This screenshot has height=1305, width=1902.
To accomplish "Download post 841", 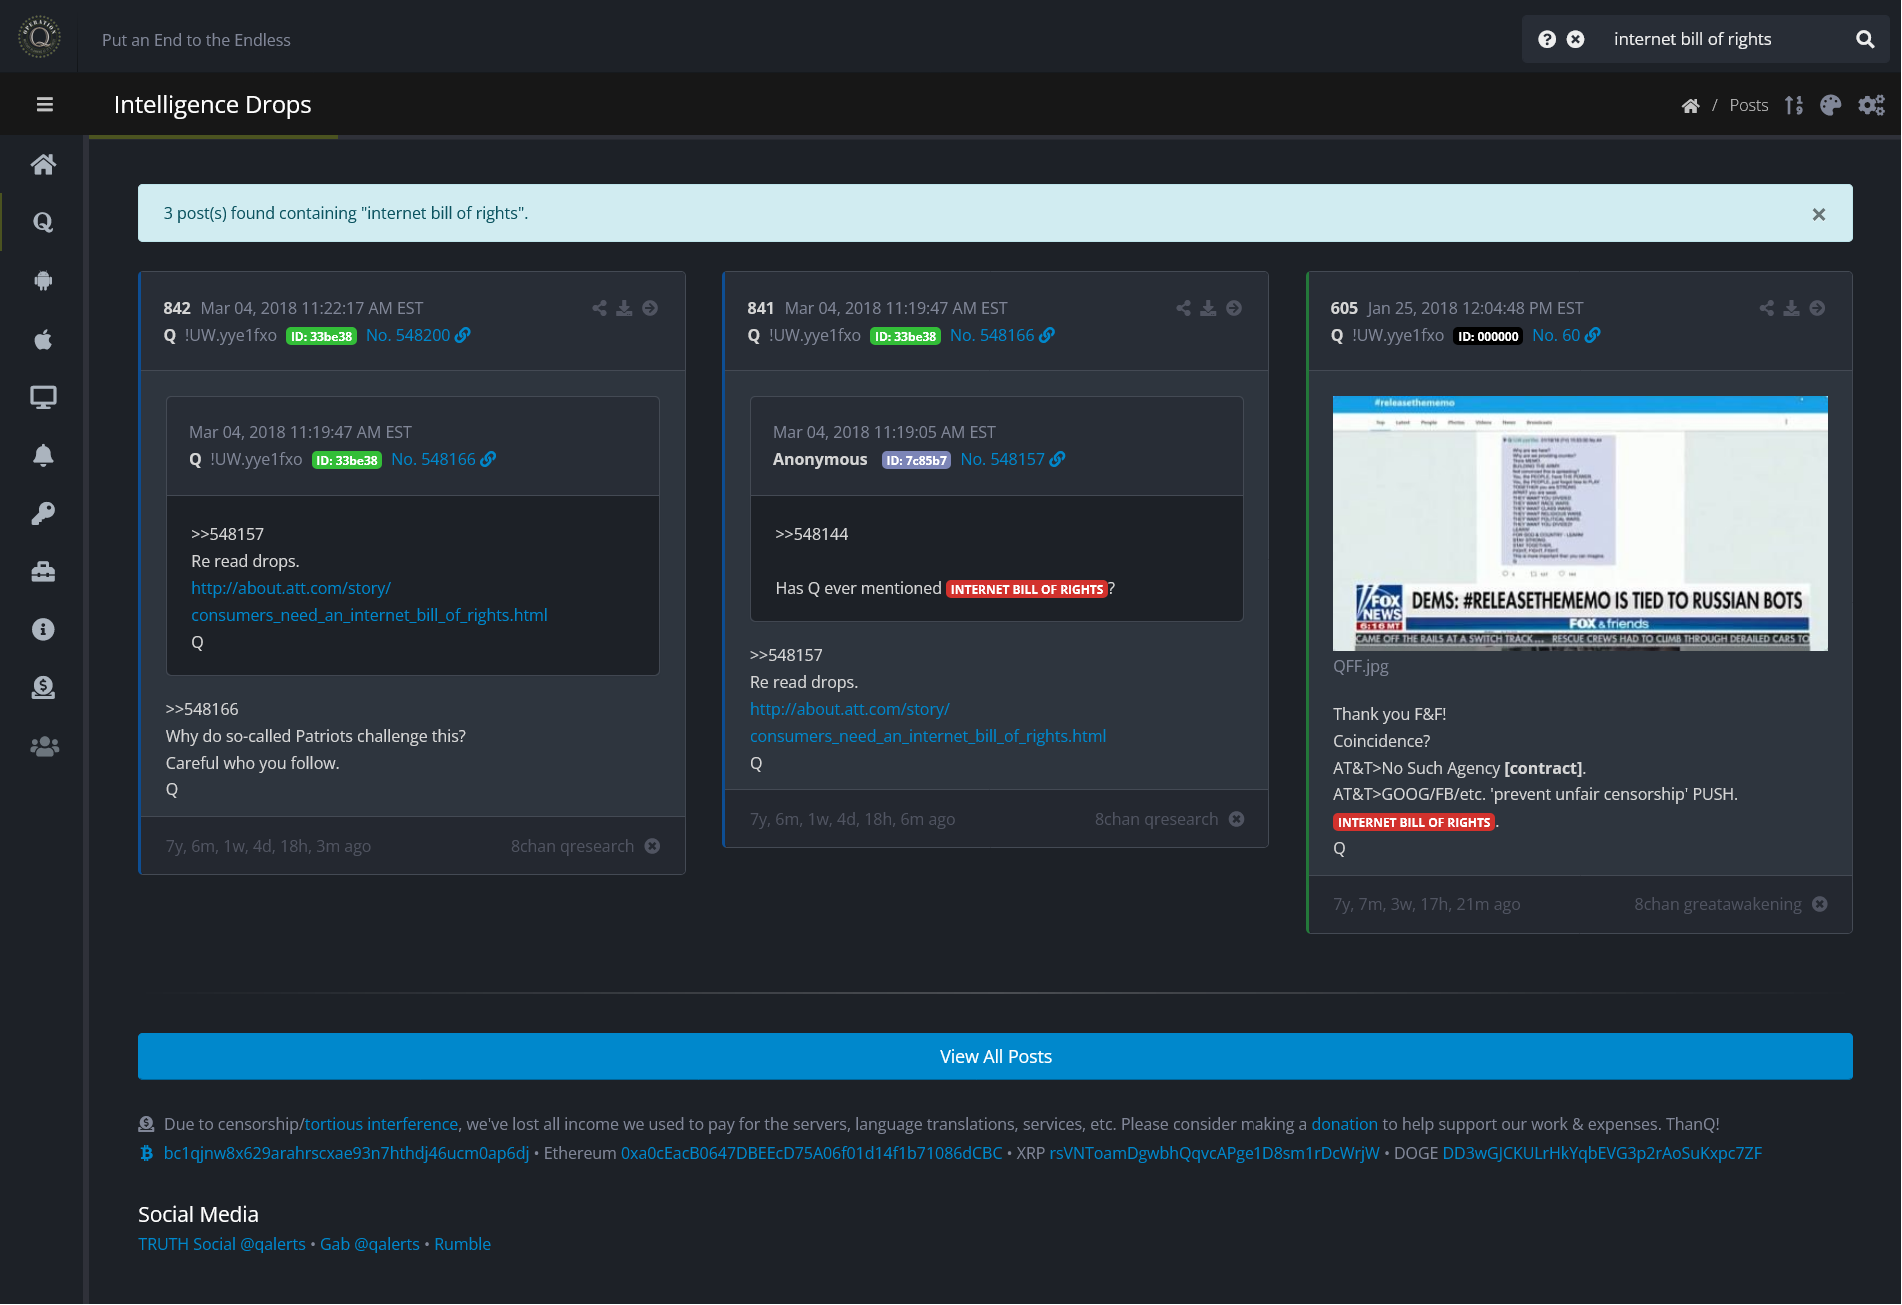I will 1208,308.
